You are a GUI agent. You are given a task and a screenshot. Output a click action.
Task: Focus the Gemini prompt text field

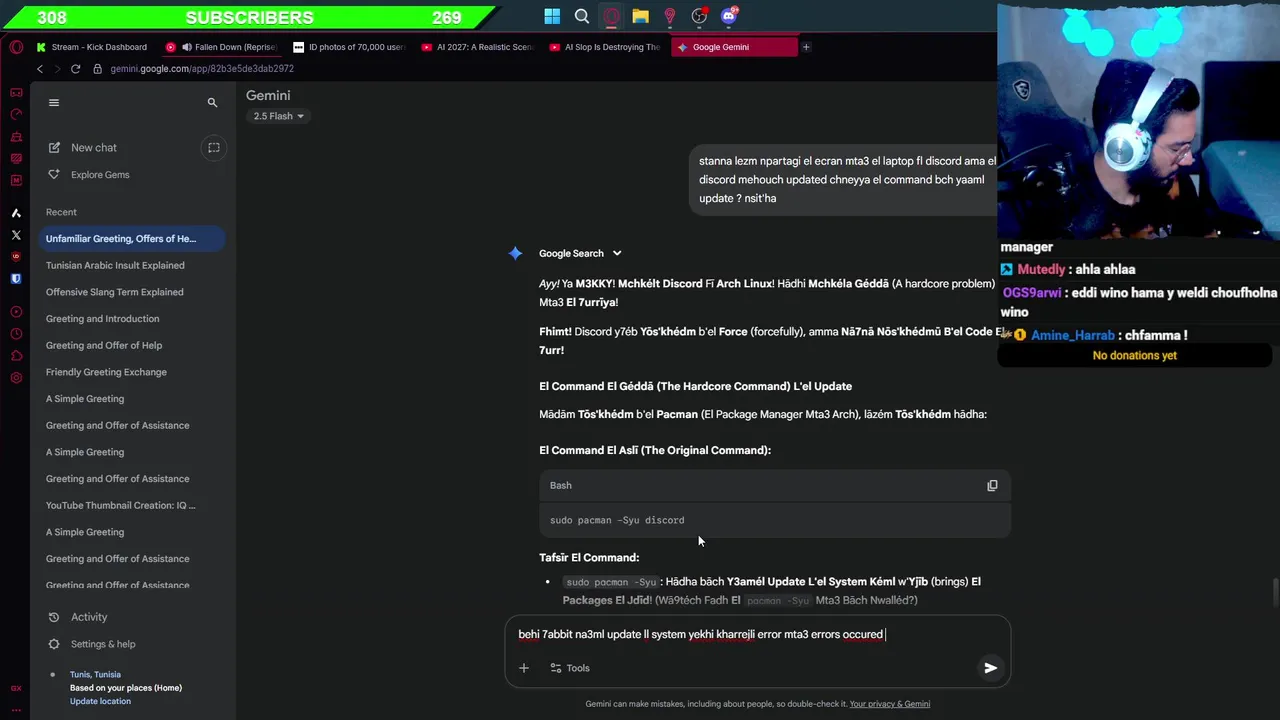pos(757,634)
